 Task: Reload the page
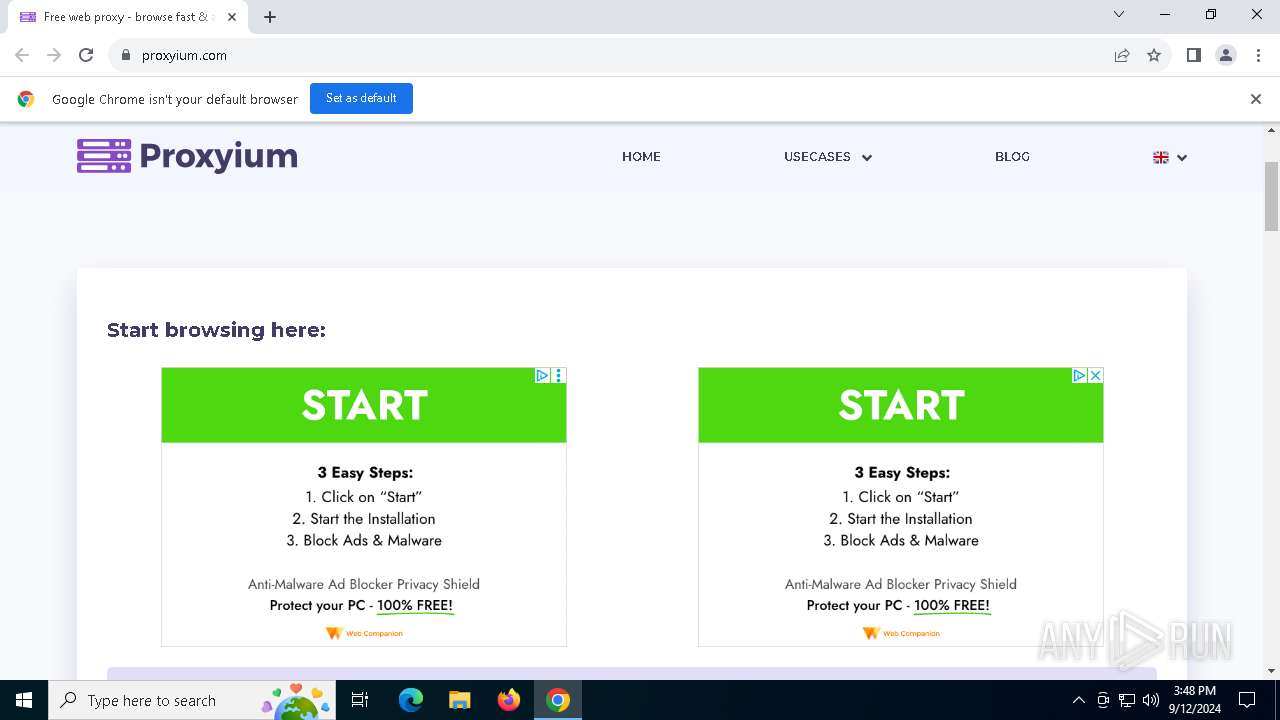(86, 55)
